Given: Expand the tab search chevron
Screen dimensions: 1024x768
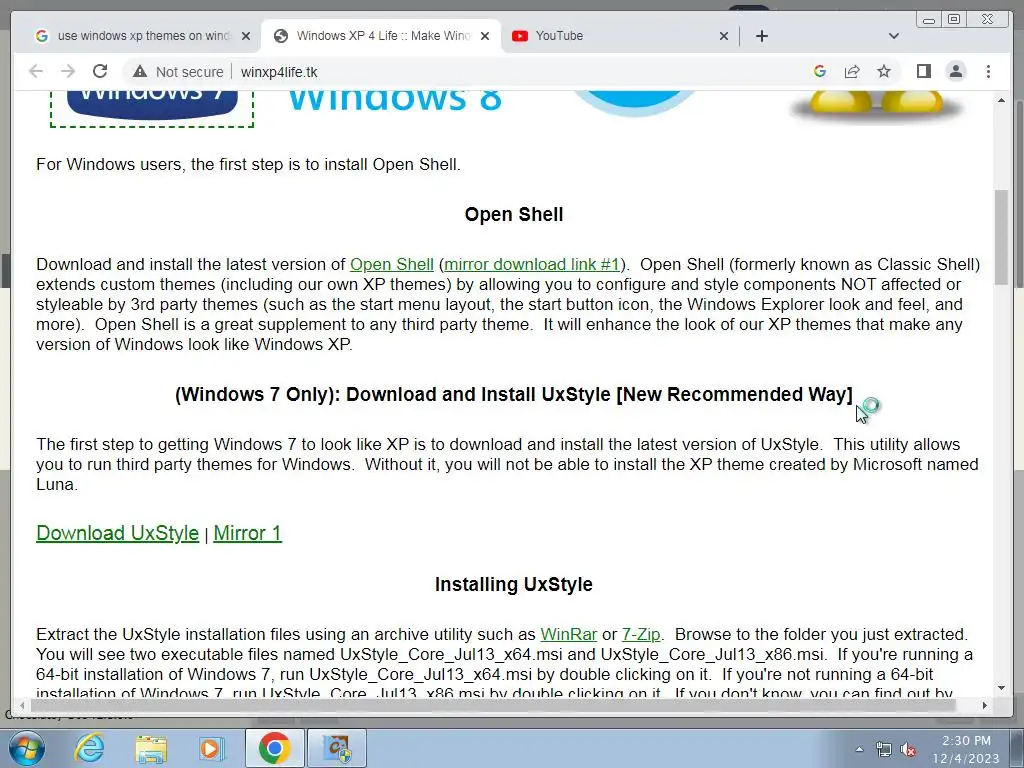Looking at the screenshot, I should 894,36.
